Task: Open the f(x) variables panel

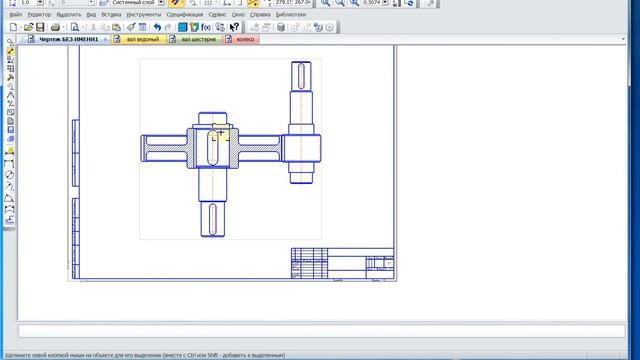Action: click(206, 27)
